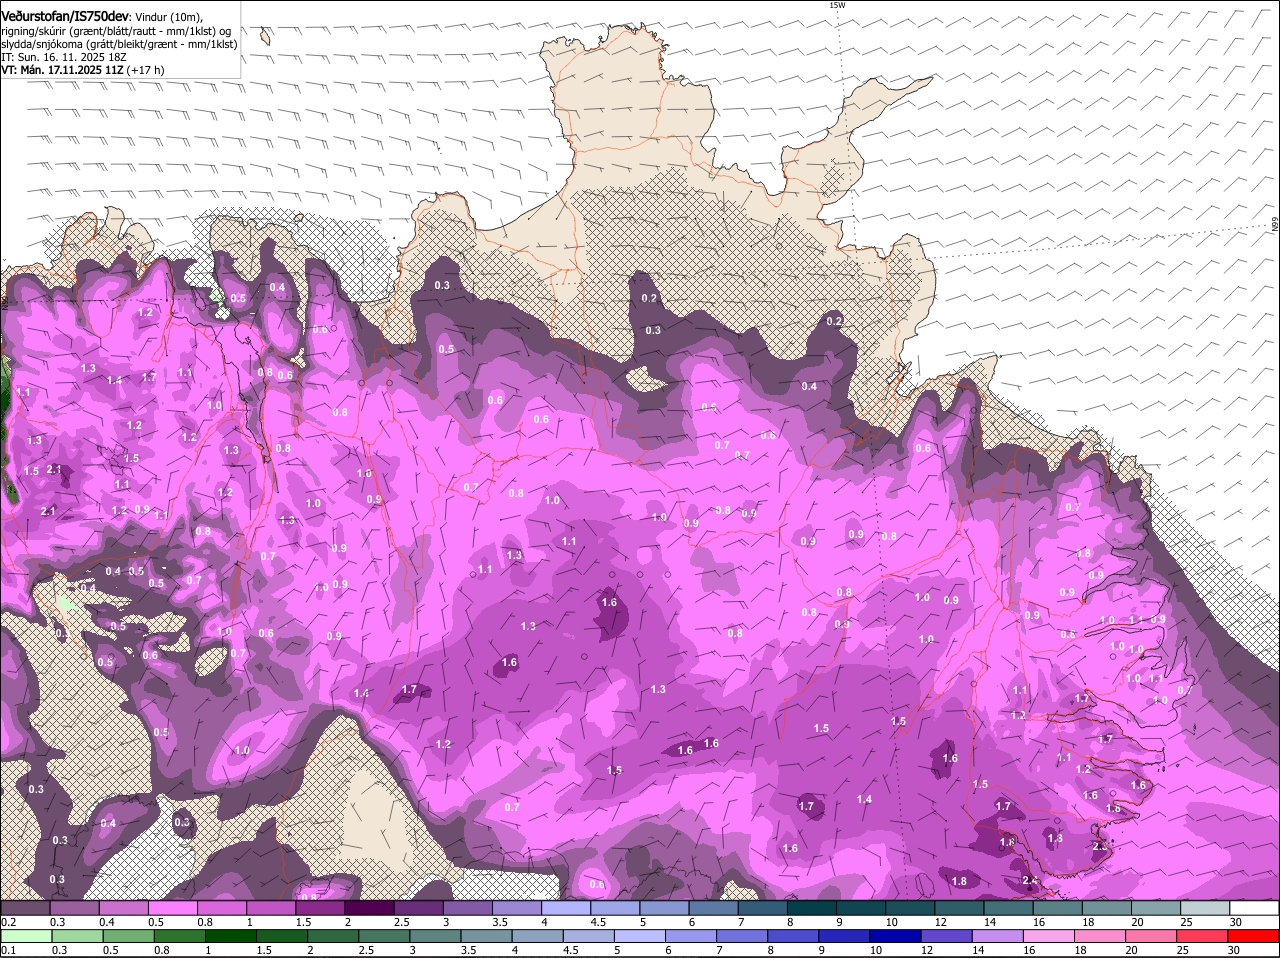Select the upper legend swatch starting at 0.5
1280x958 pixels.
point(172,908)
